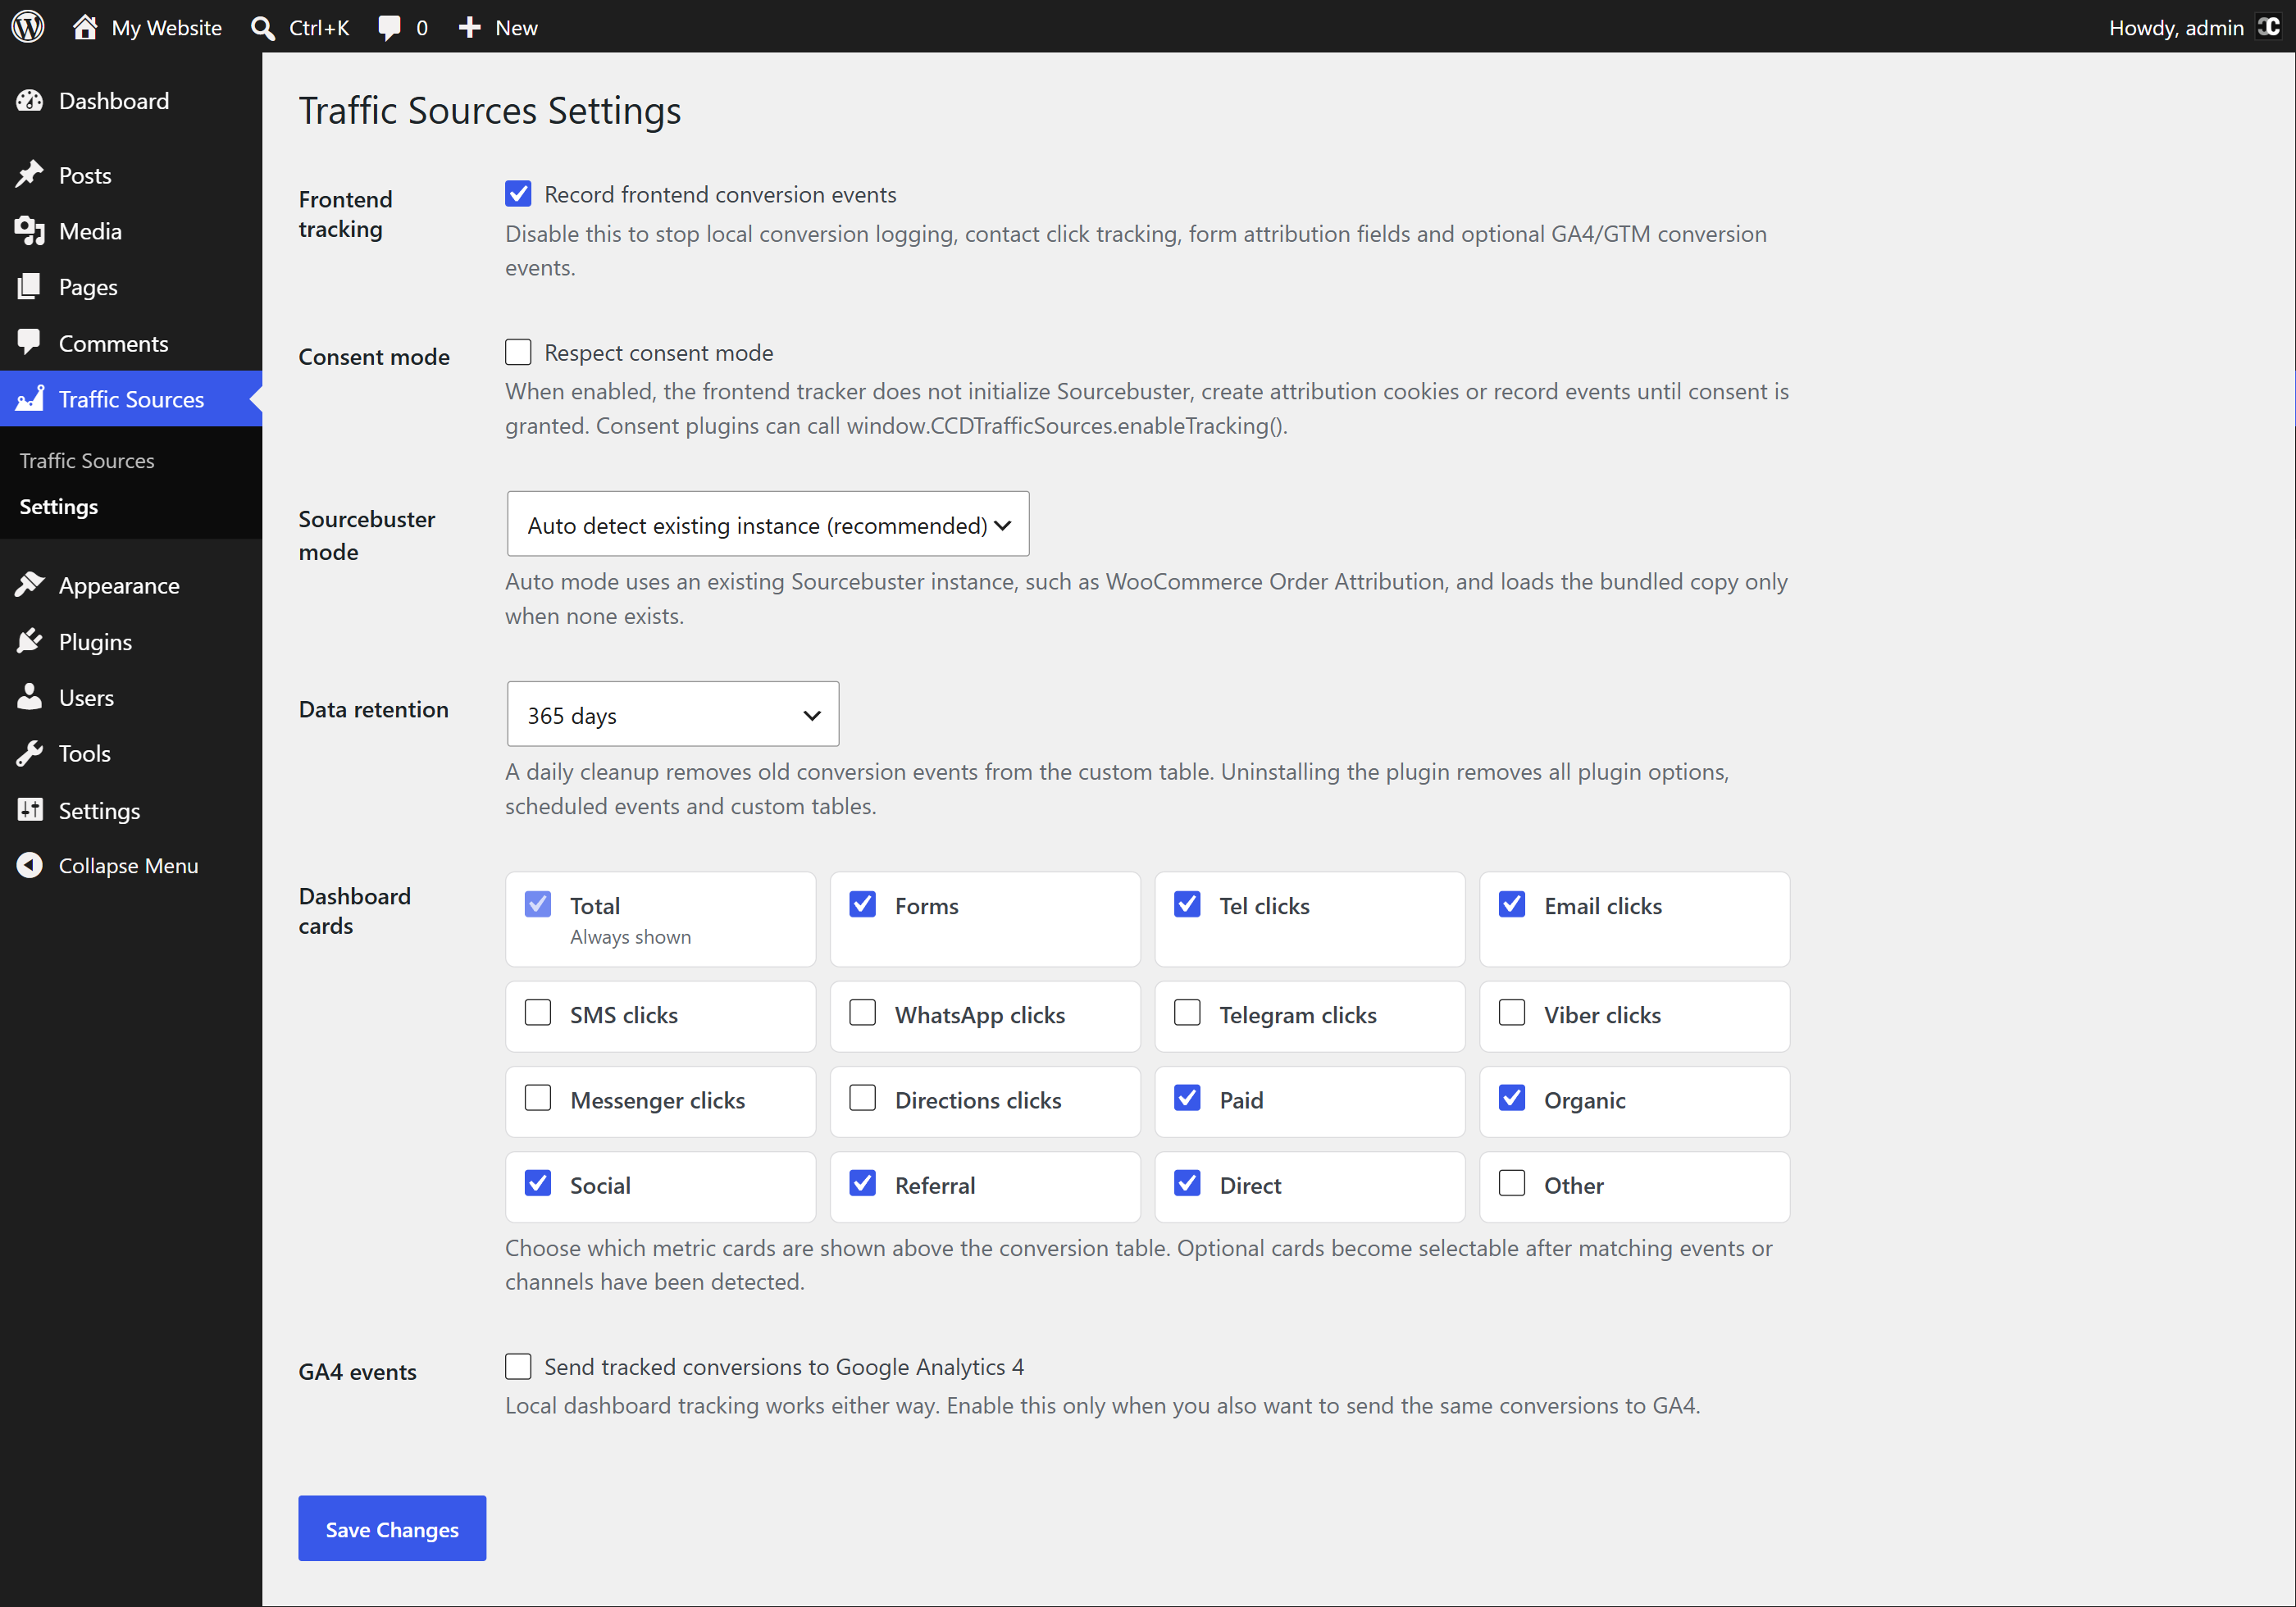Enable Send tracked conversions to Google Analytics 4

(518, 1366)
